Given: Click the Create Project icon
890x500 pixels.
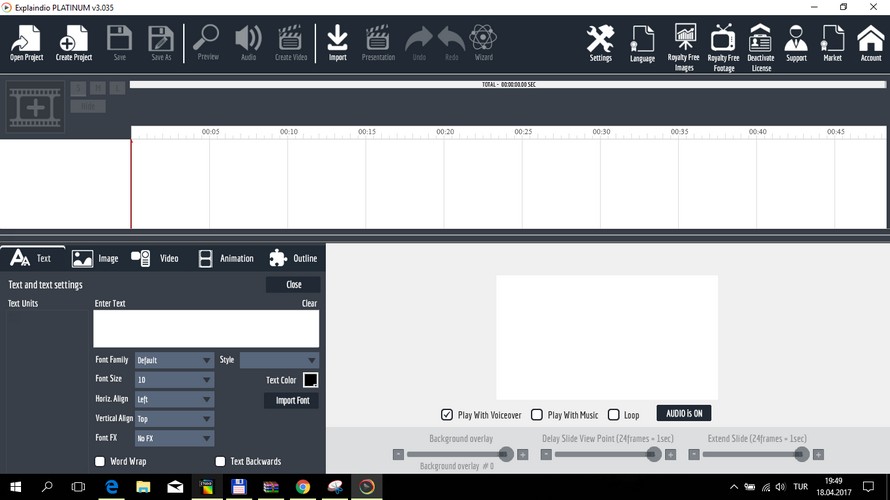Looking at the screenshot, I should click(73, 43).
